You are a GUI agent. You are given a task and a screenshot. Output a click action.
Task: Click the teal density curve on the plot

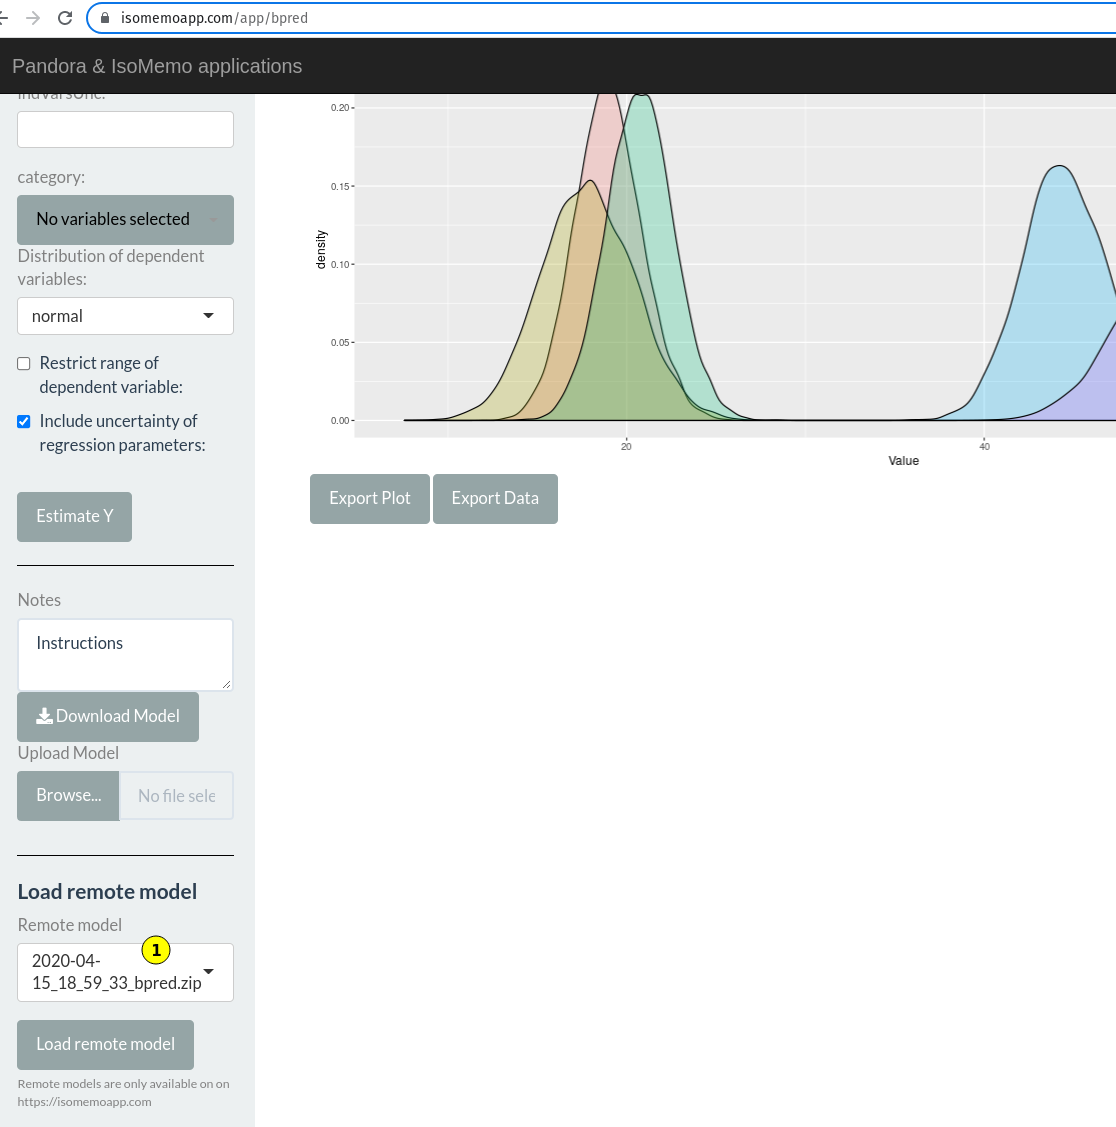(x=640, y=200)
